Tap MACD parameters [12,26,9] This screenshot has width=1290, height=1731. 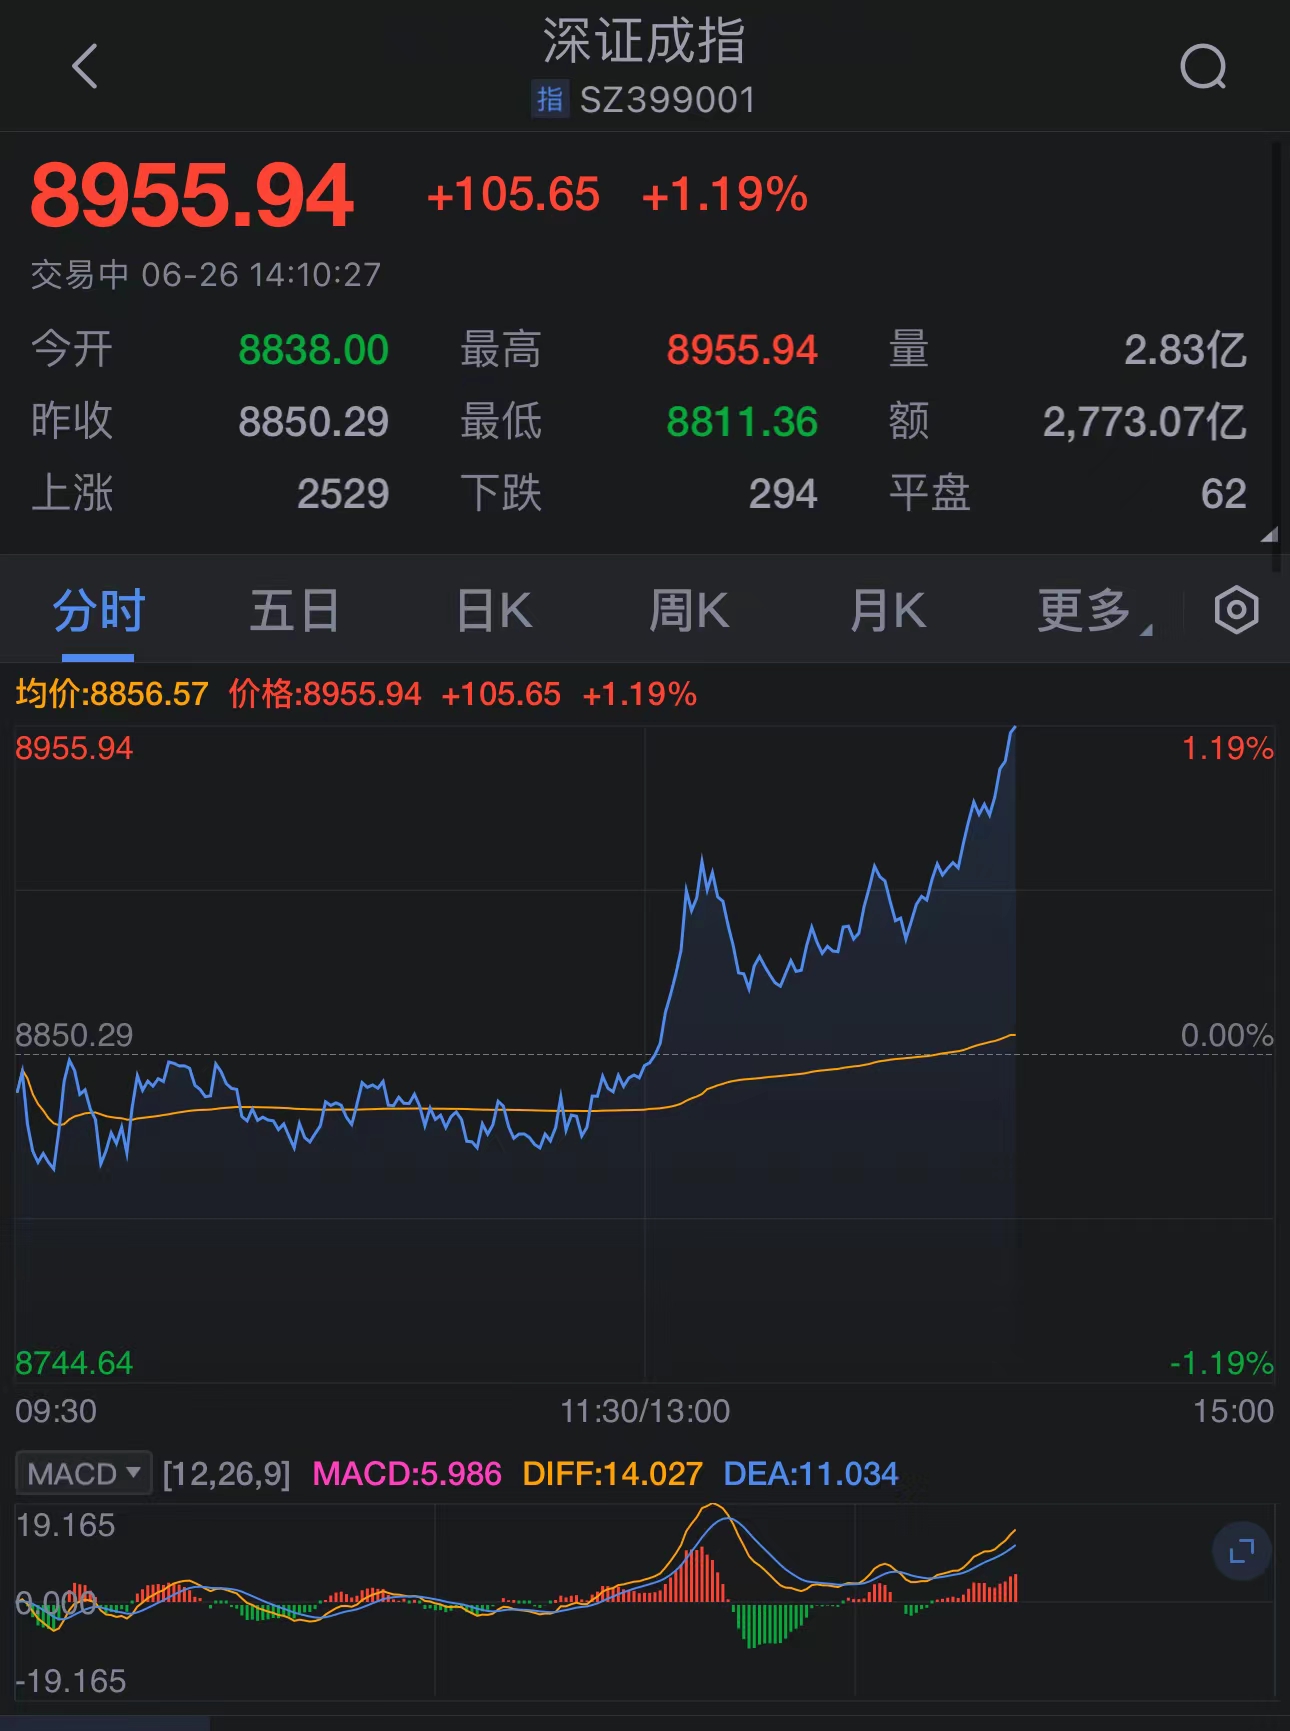[x=226, y=1474]
